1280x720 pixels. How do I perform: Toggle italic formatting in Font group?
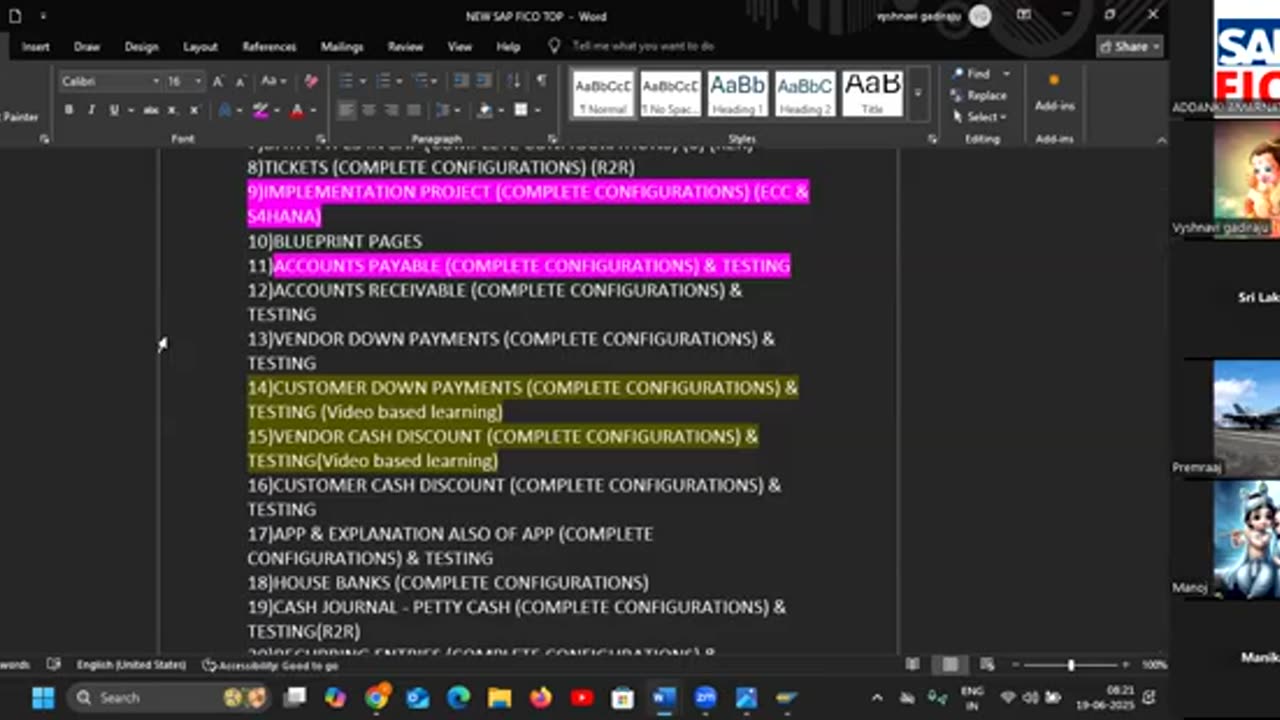[x=91, y=110]
